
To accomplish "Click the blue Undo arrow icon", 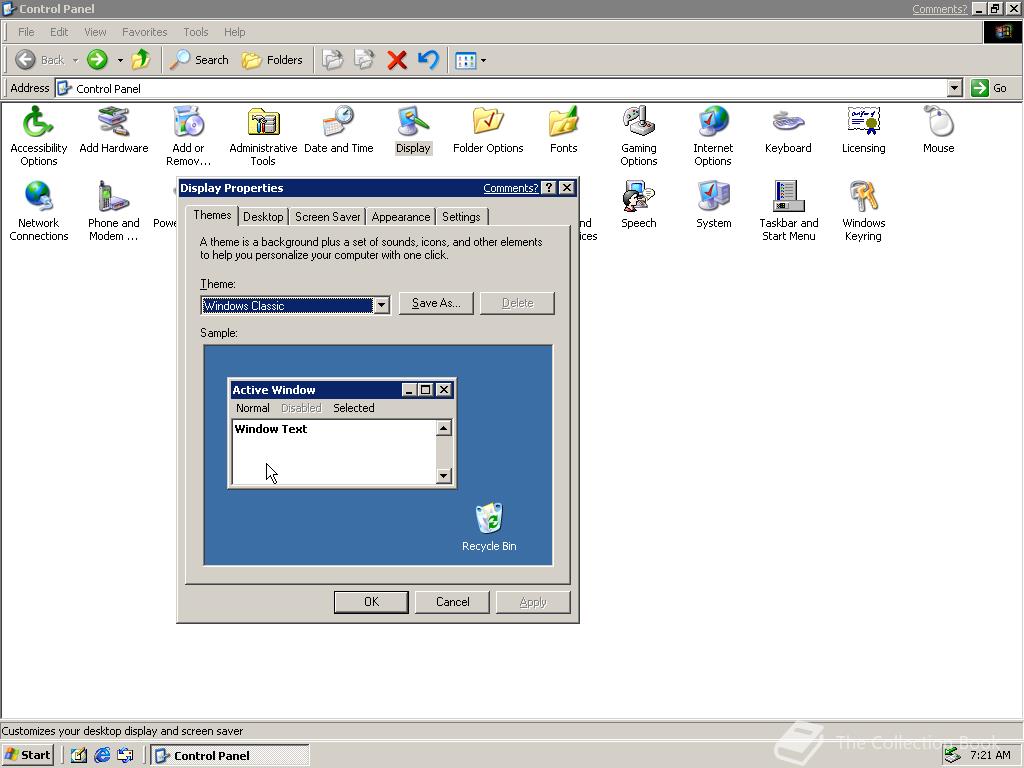I will 428,60.
